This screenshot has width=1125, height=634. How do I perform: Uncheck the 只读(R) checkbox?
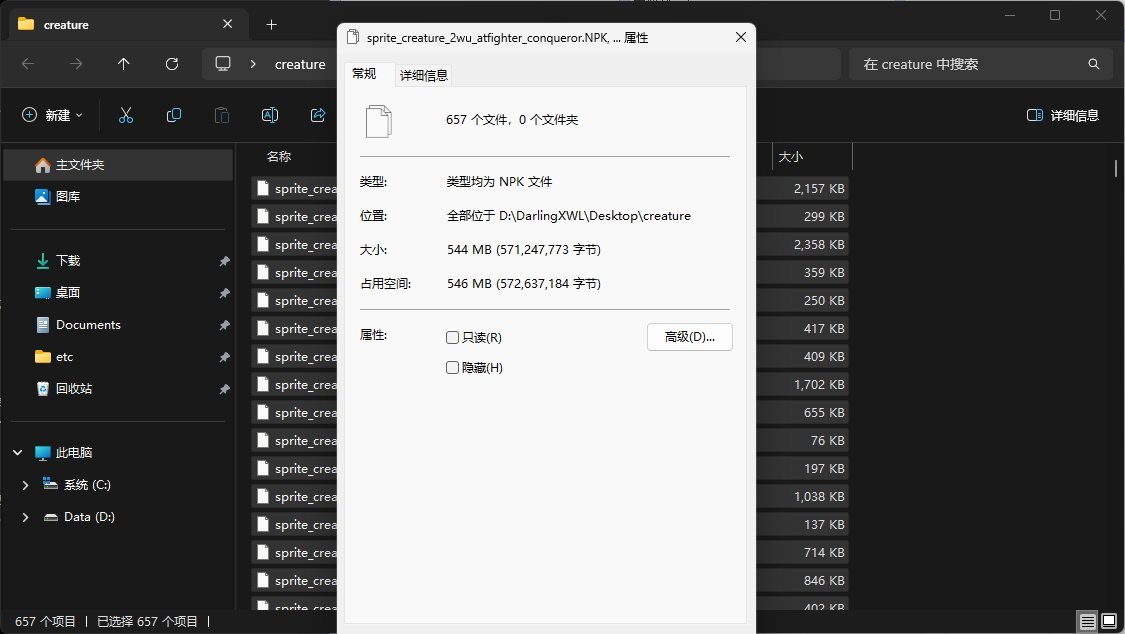(x=452, y=337)
